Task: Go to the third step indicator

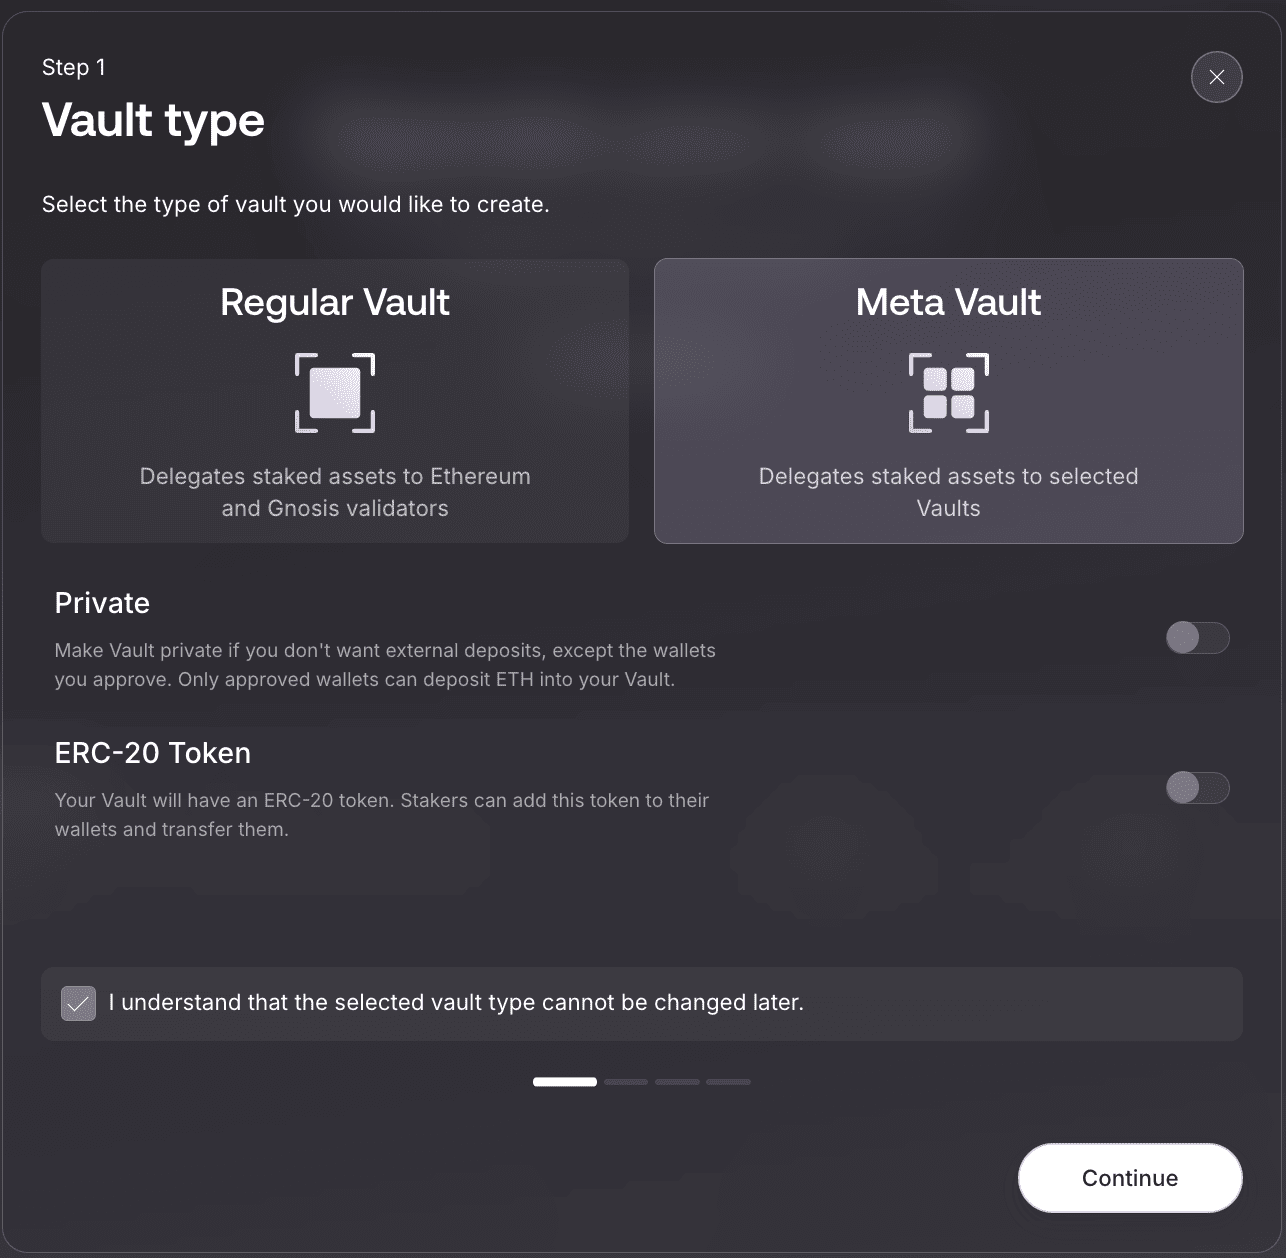Action: click(x=677, y=1082)
